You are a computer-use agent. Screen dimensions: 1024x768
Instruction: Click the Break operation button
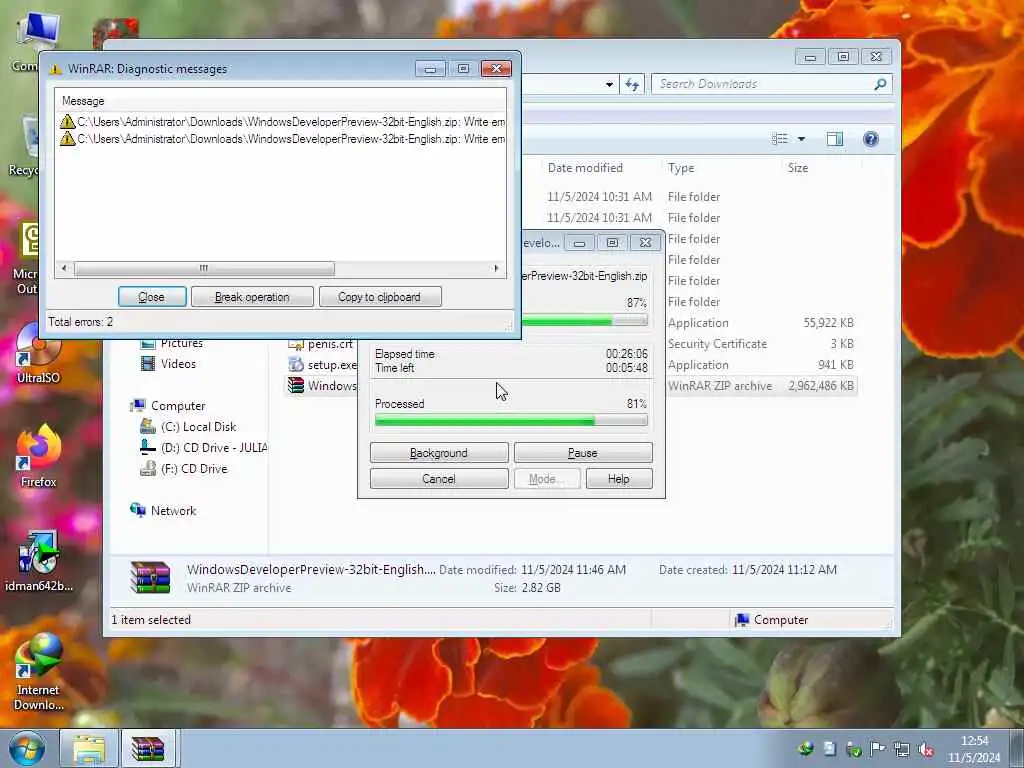[x=252, y=297]
